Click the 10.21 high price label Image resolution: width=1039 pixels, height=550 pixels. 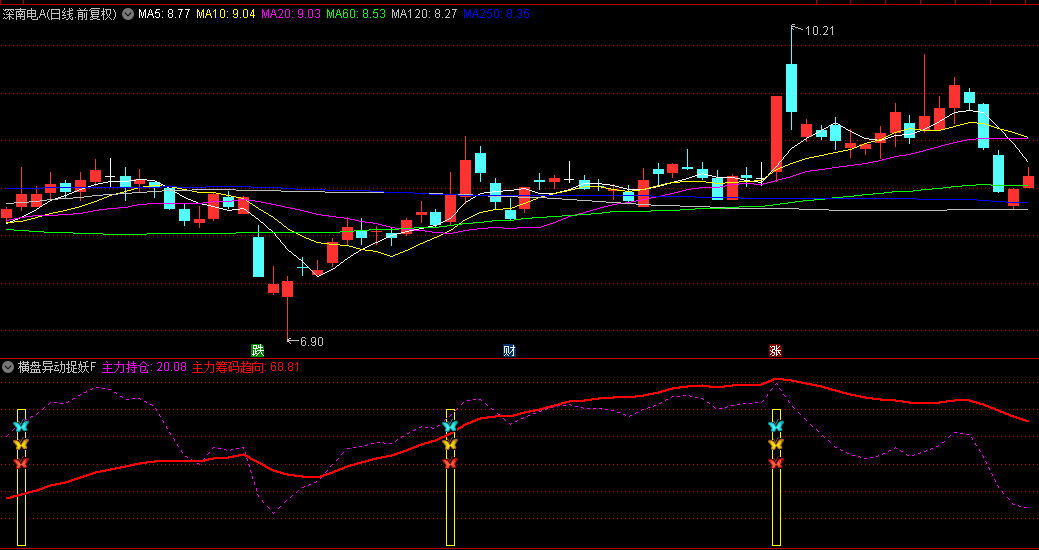tap(819, 30)
